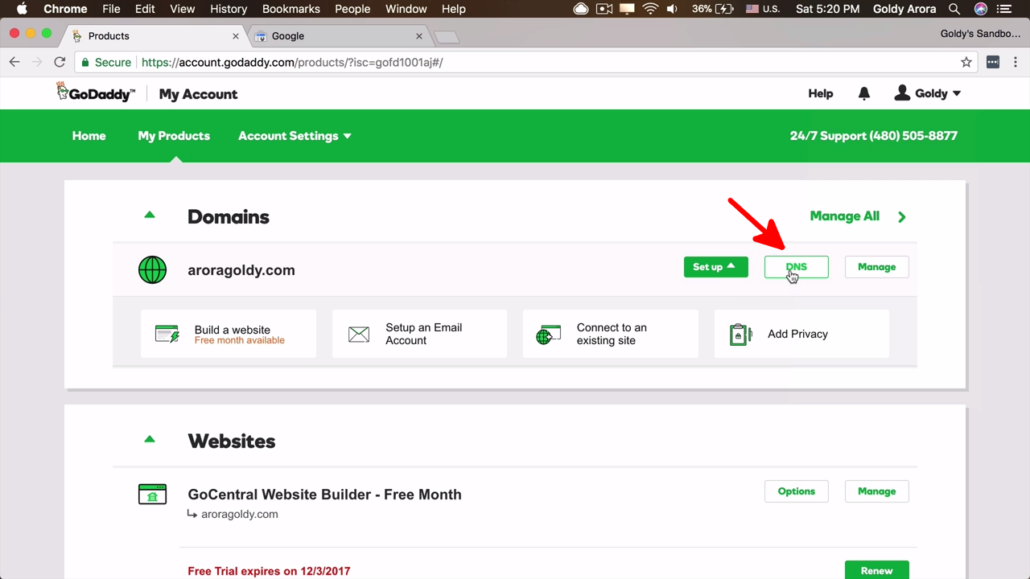Click the globe icon for aroragoldy.com
Viewport: 1030px width, 579px height.
tap(152, 270)
